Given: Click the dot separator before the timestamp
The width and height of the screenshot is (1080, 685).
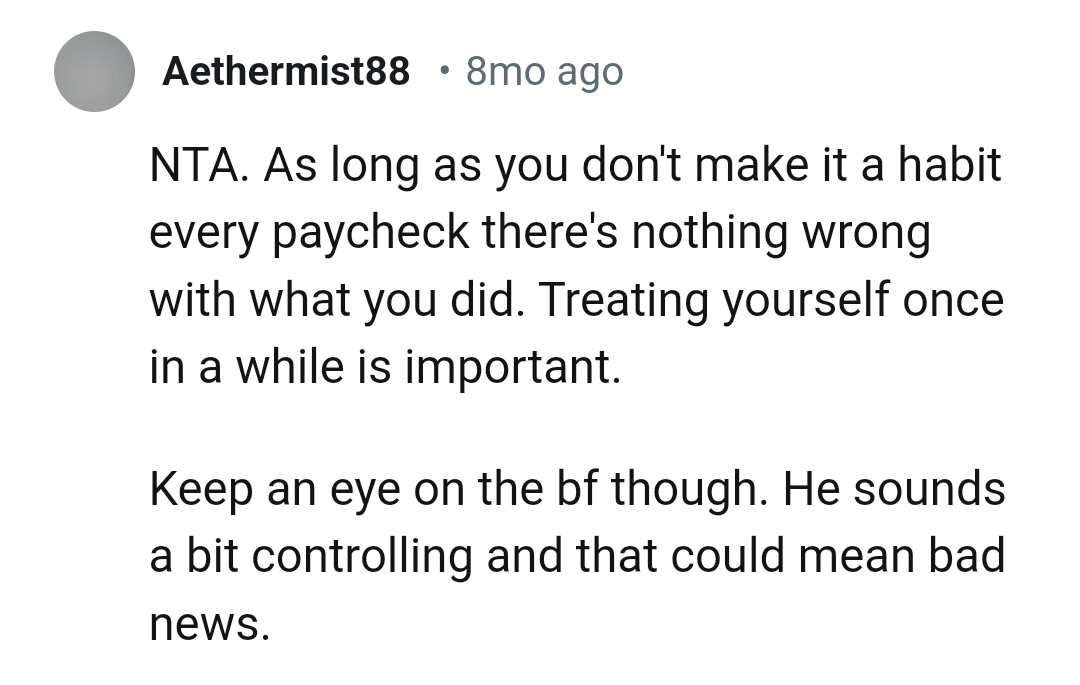Looking at the screenshot, I should [x=443, y=70].
